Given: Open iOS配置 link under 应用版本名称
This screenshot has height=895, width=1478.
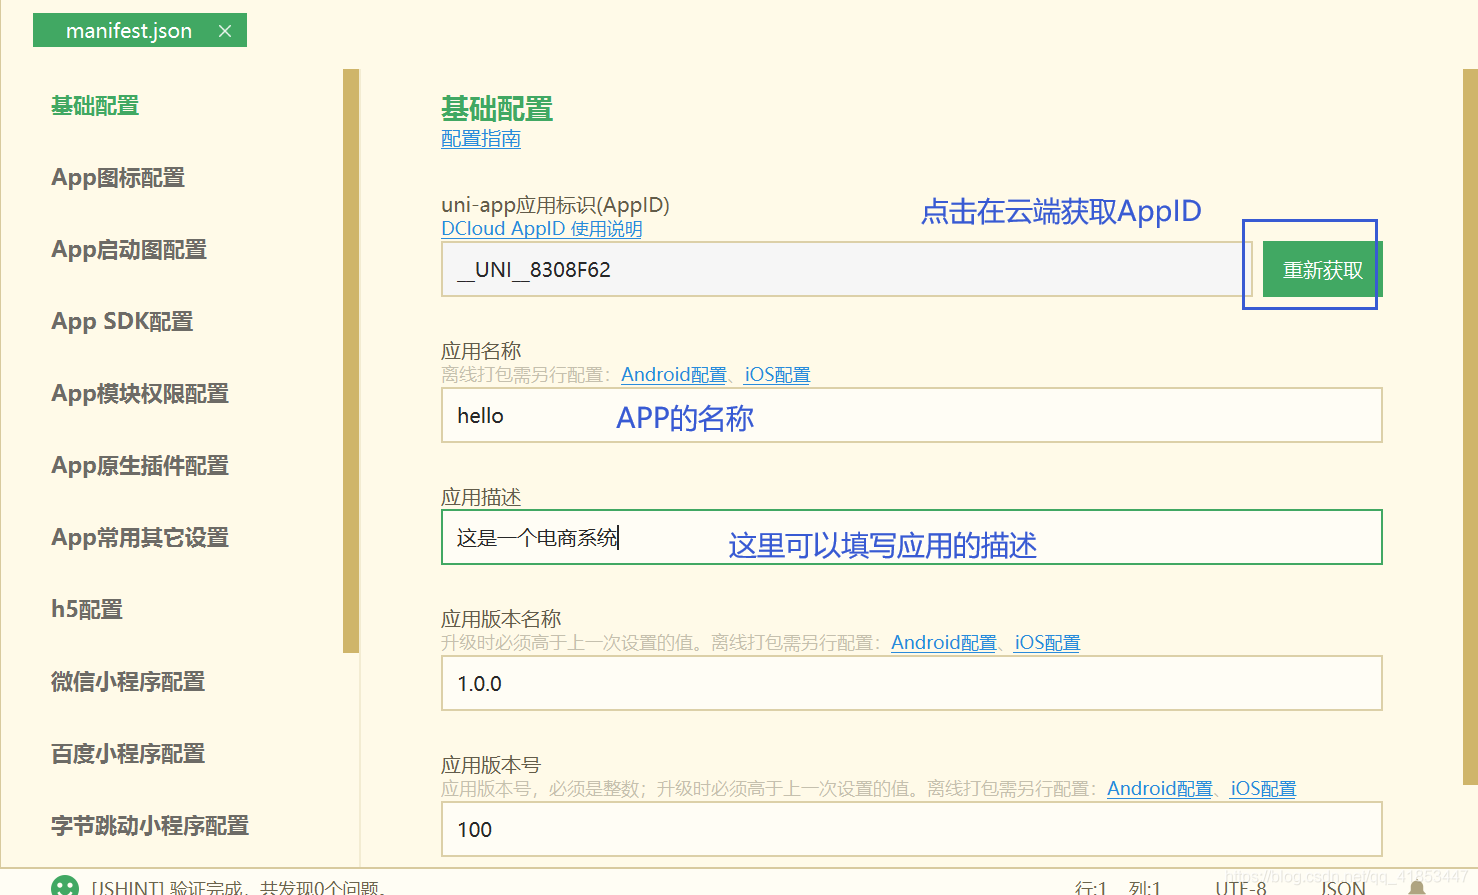Looking at the screenshot, I should [1047, 643].
